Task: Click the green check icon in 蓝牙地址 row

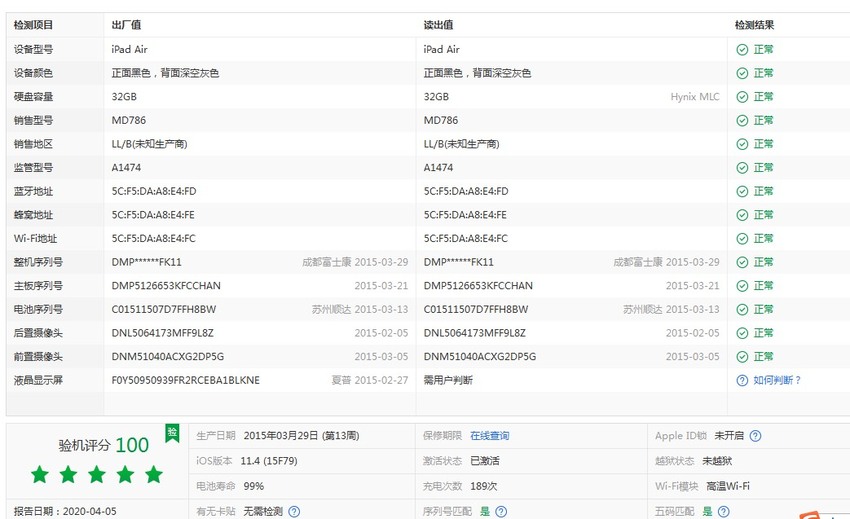Action: point(742,191)
